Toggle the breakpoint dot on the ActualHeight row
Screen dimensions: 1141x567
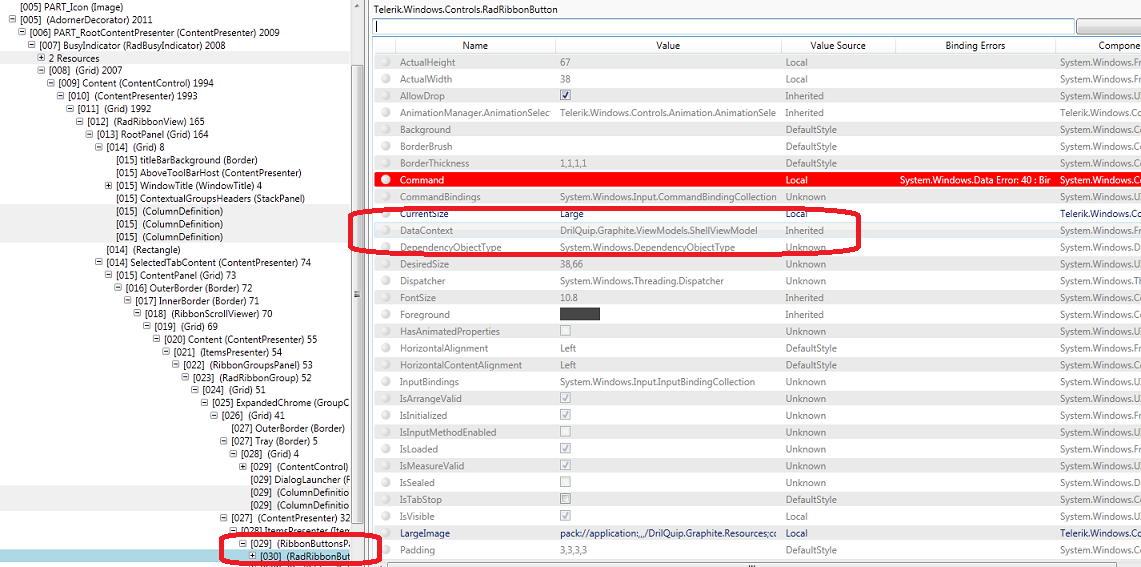pyautogui.click(x=386, y=63)
